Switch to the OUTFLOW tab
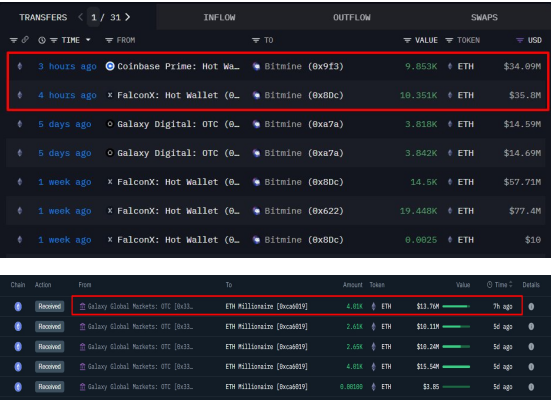This screenshot has width=551, height=402. [x=352, y=17]
